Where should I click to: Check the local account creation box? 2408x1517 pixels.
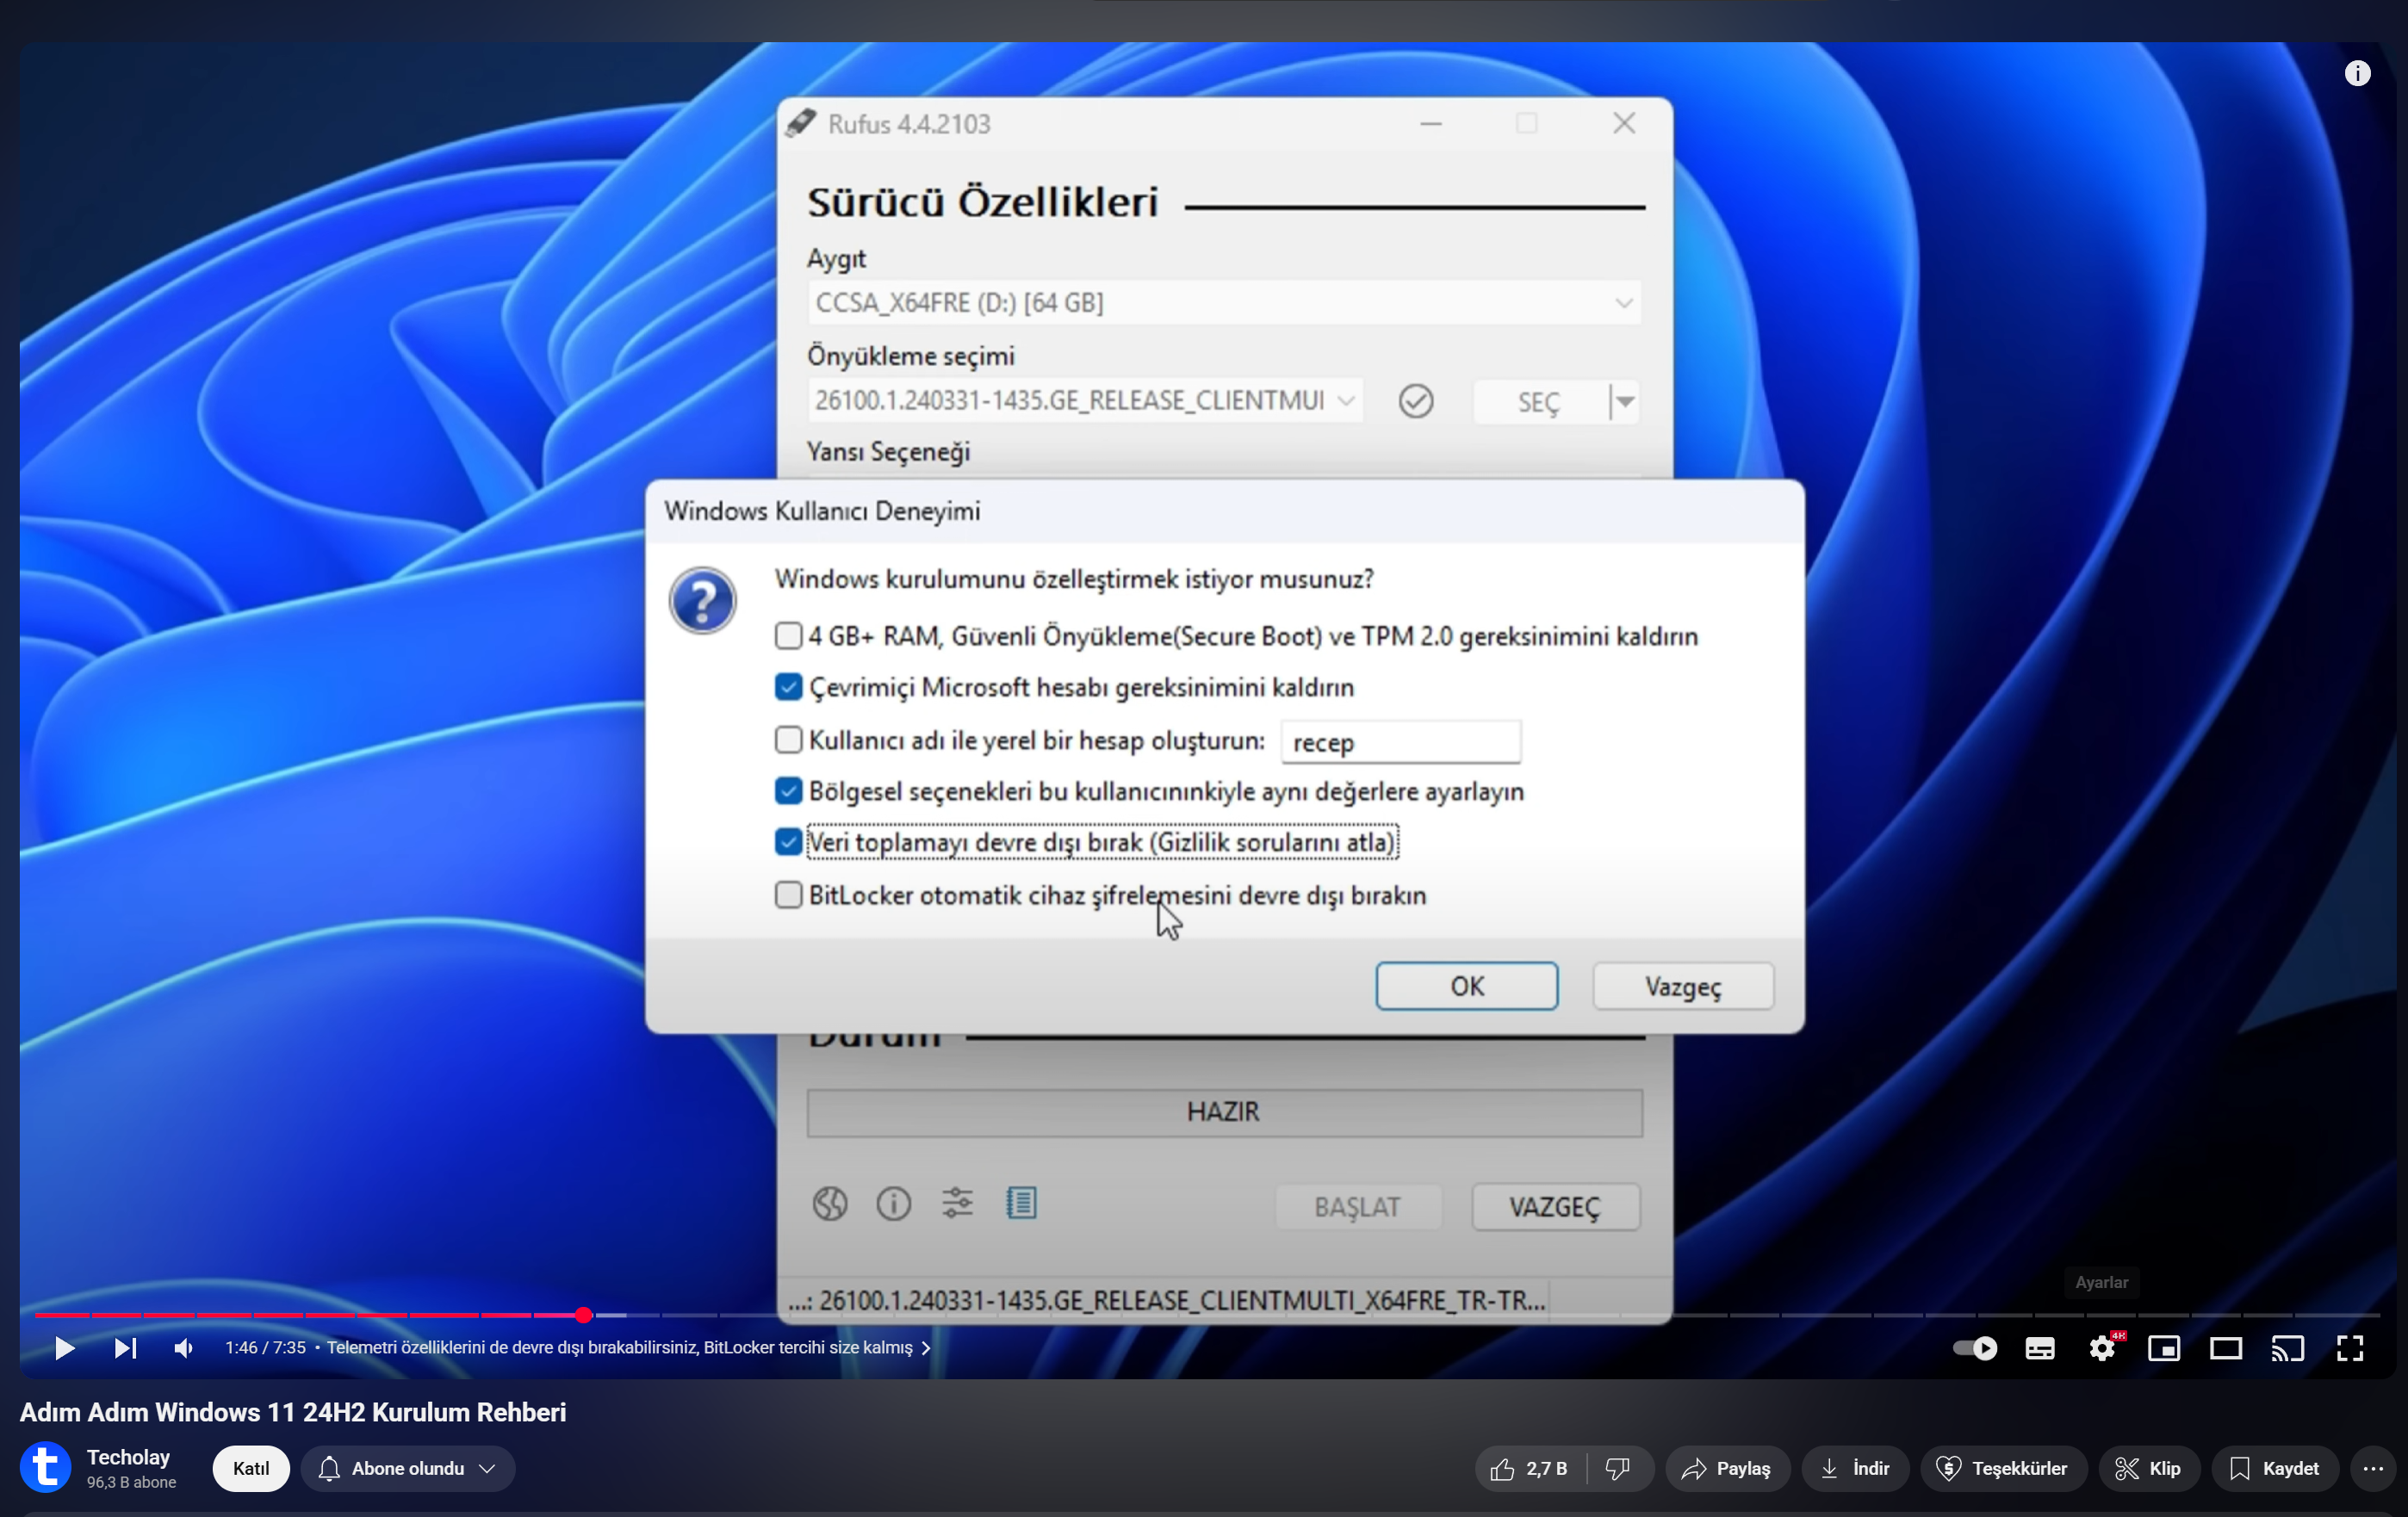789,740
